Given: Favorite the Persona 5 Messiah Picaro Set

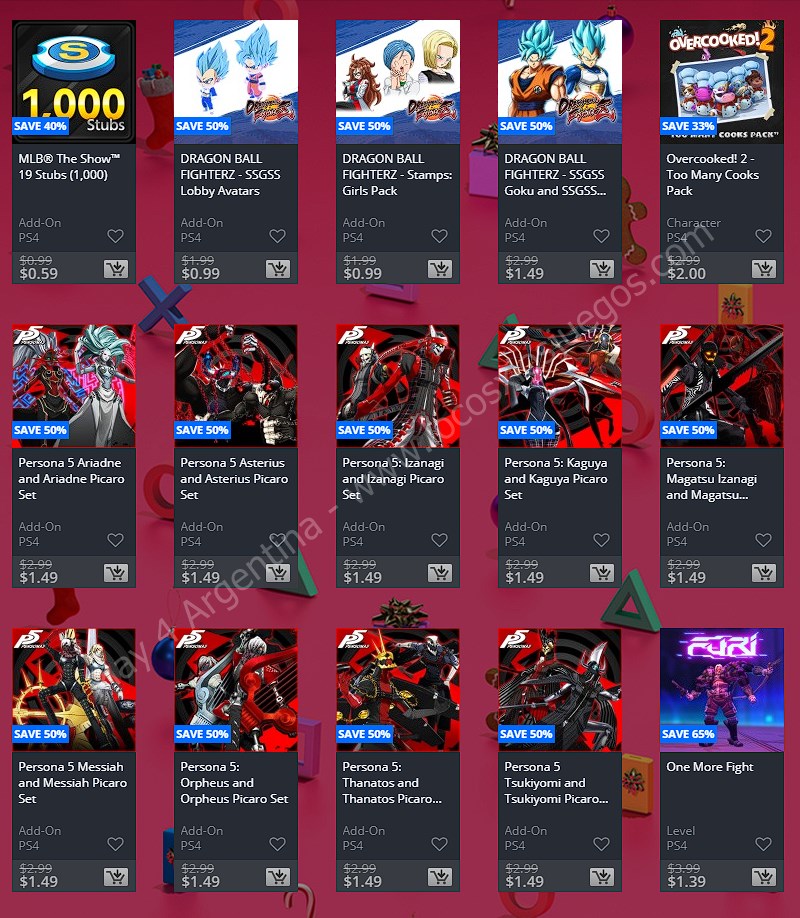Looking at the screenshot, I should pos(116,844).
